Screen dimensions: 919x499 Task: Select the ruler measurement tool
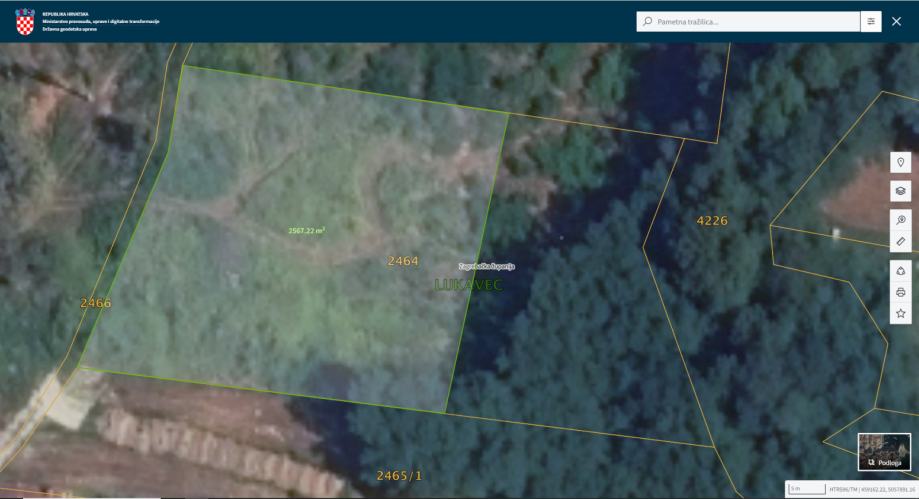(900, 241)
